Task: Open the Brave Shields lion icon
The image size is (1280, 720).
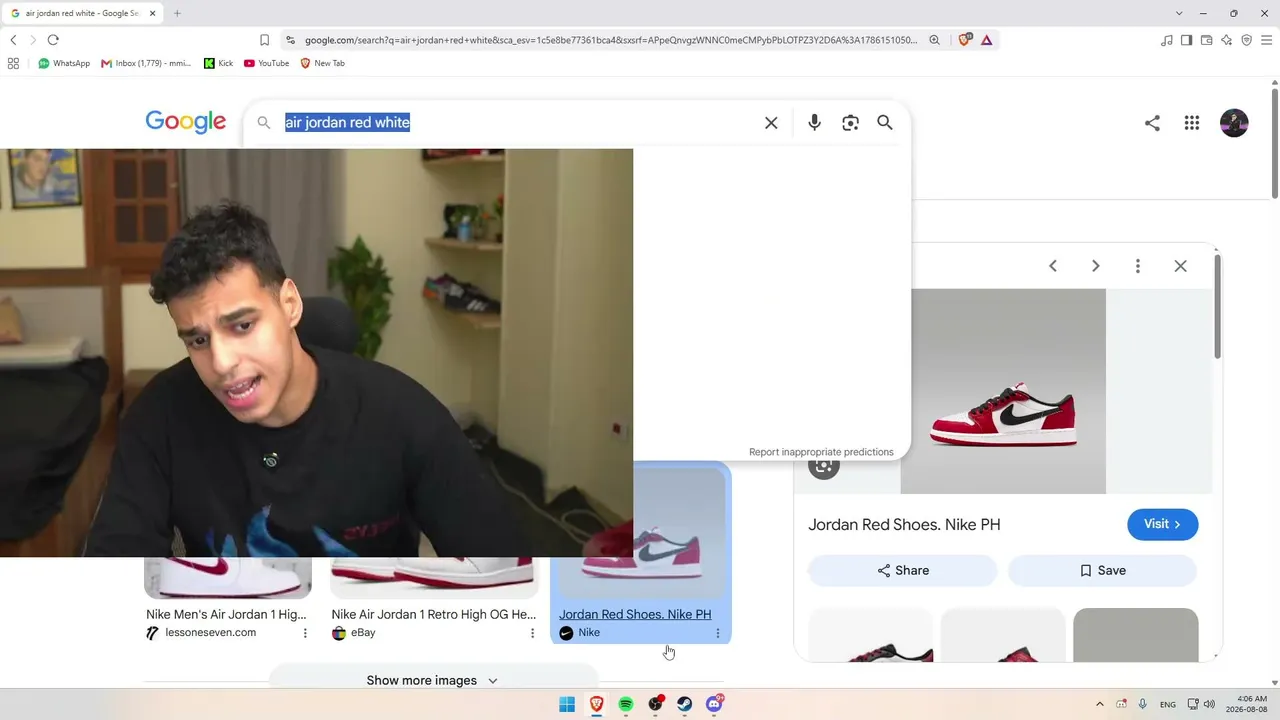Action: [x=964, y=40]
